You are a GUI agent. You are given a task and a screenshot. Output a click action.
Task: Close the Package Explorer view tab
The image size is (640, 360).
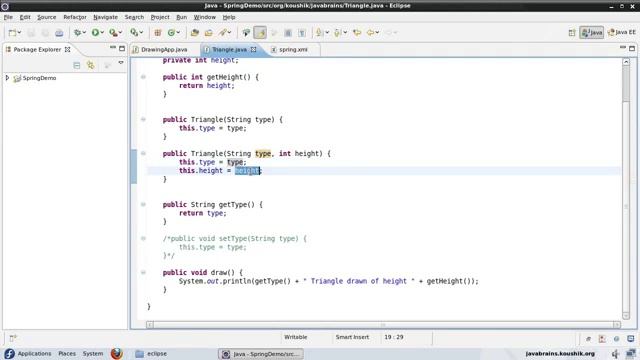(67, 49)
